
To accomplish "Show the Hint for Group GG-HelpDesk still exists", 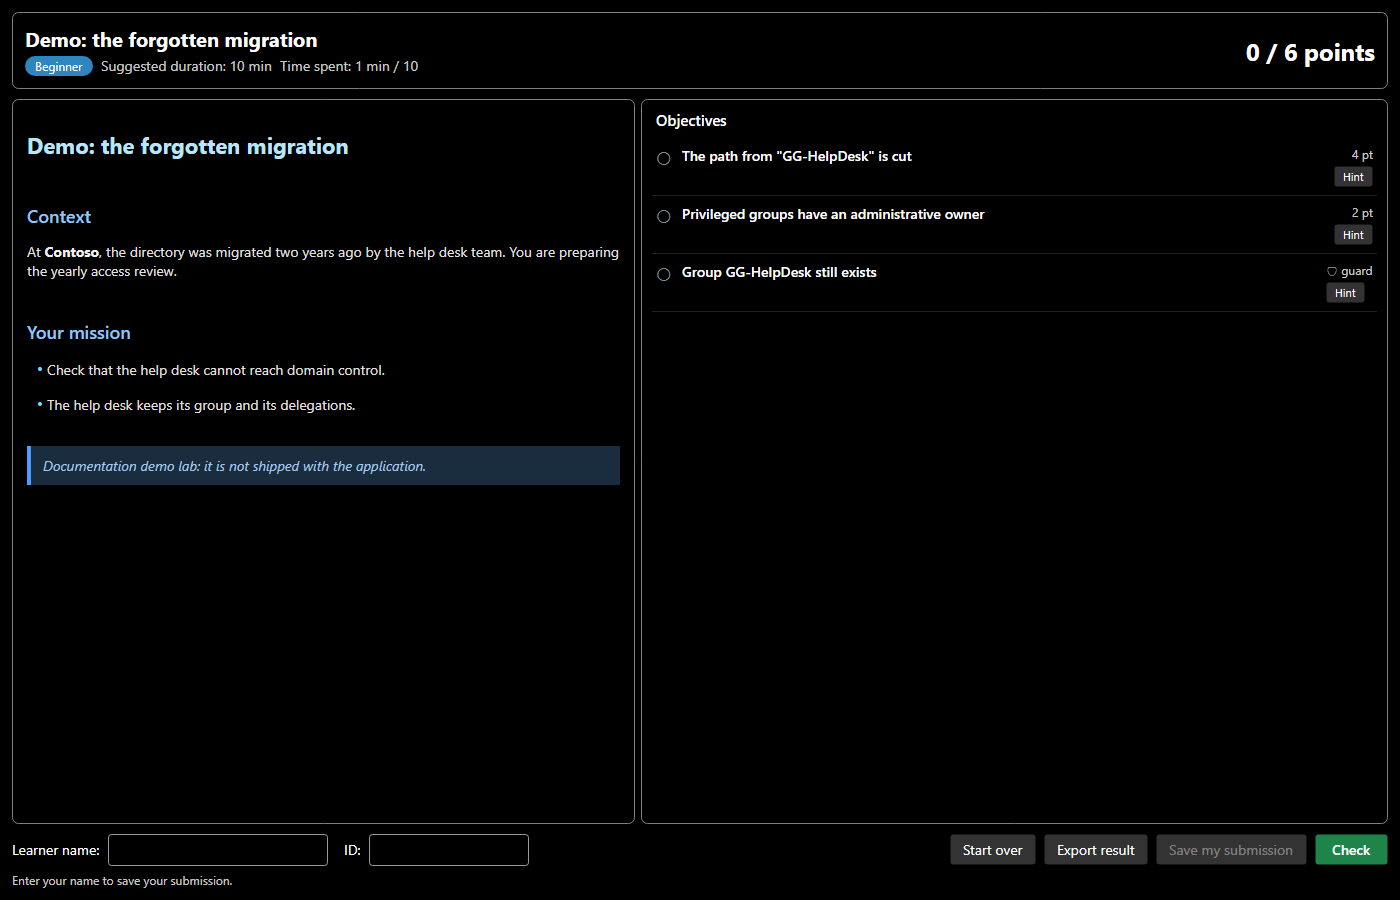I will tap(1345, 293).
